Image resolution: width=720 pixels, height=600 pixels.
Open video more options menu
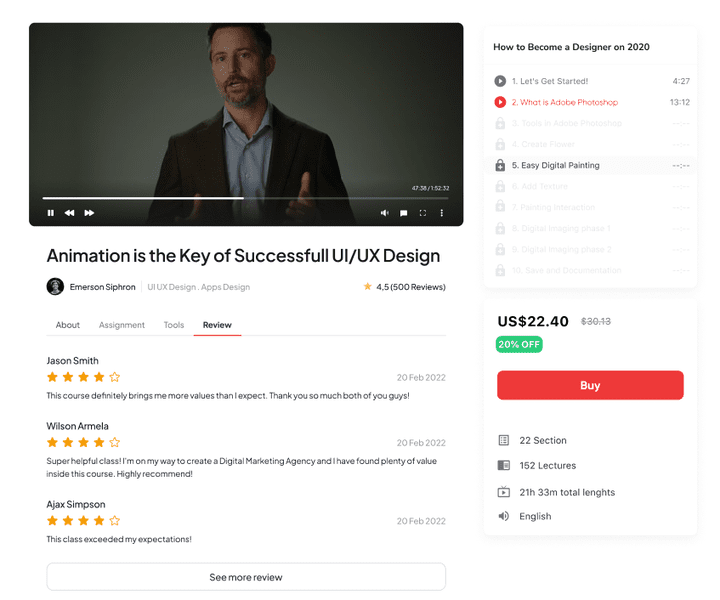pyautogui.click(x=442, y=213)
